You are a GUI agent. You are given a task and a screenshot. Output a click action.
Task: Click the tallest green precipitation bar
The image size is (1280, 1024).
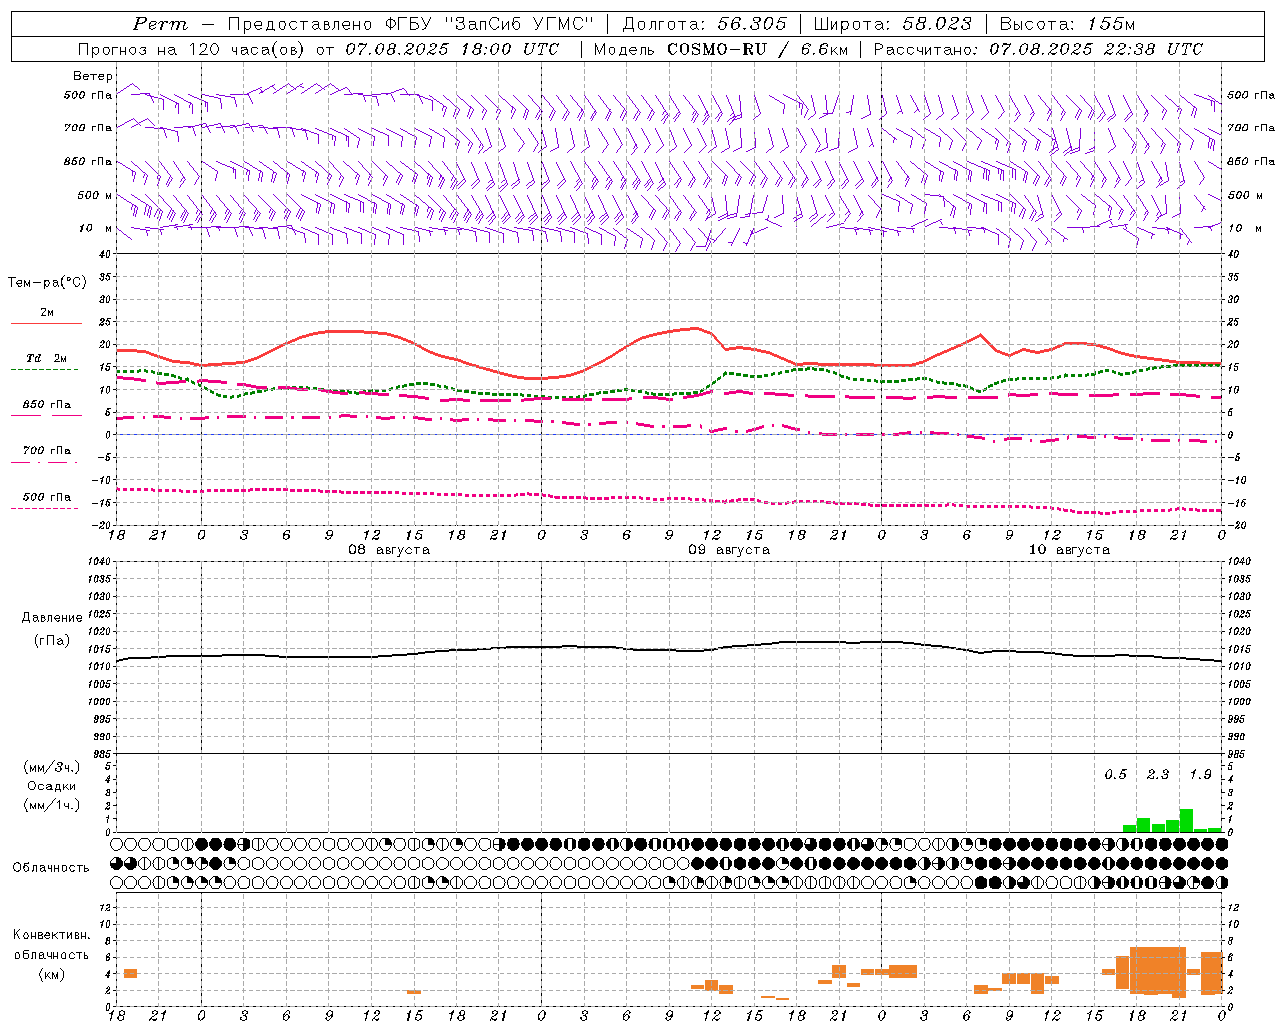tap(1186, 820)
